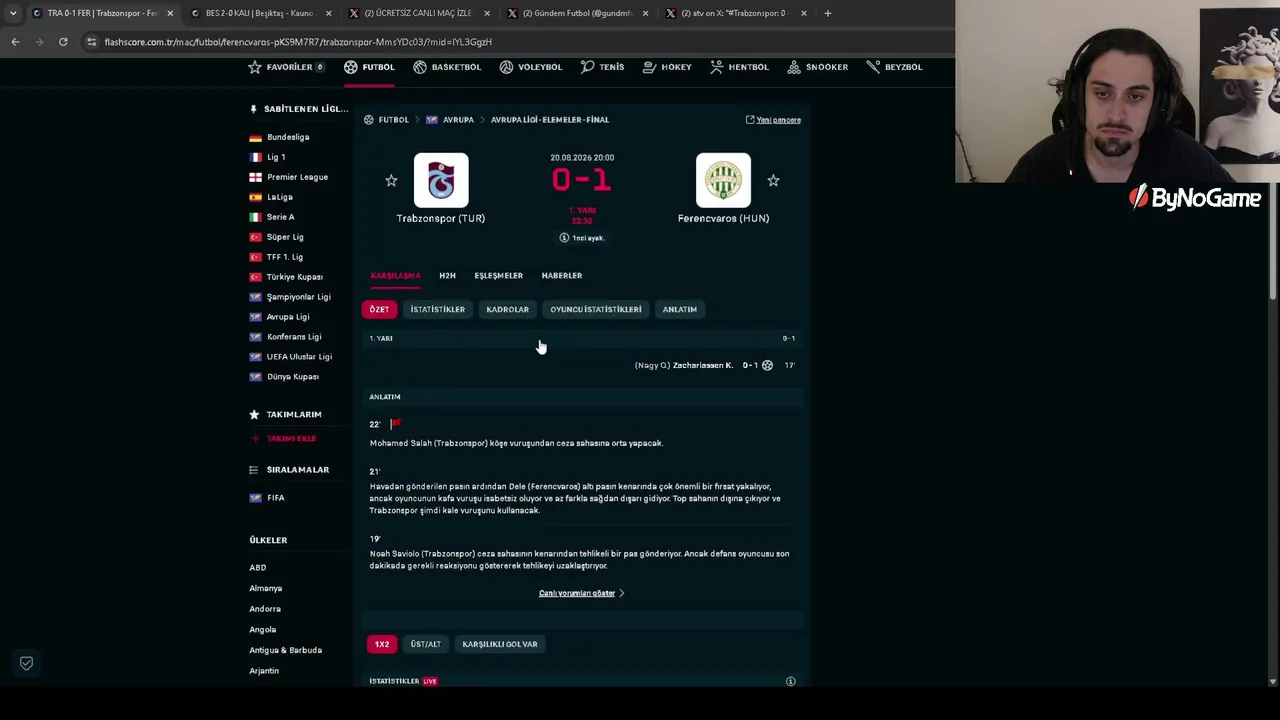
Task: Open the Ferencvaros team logo
Action: pos(723,180)
